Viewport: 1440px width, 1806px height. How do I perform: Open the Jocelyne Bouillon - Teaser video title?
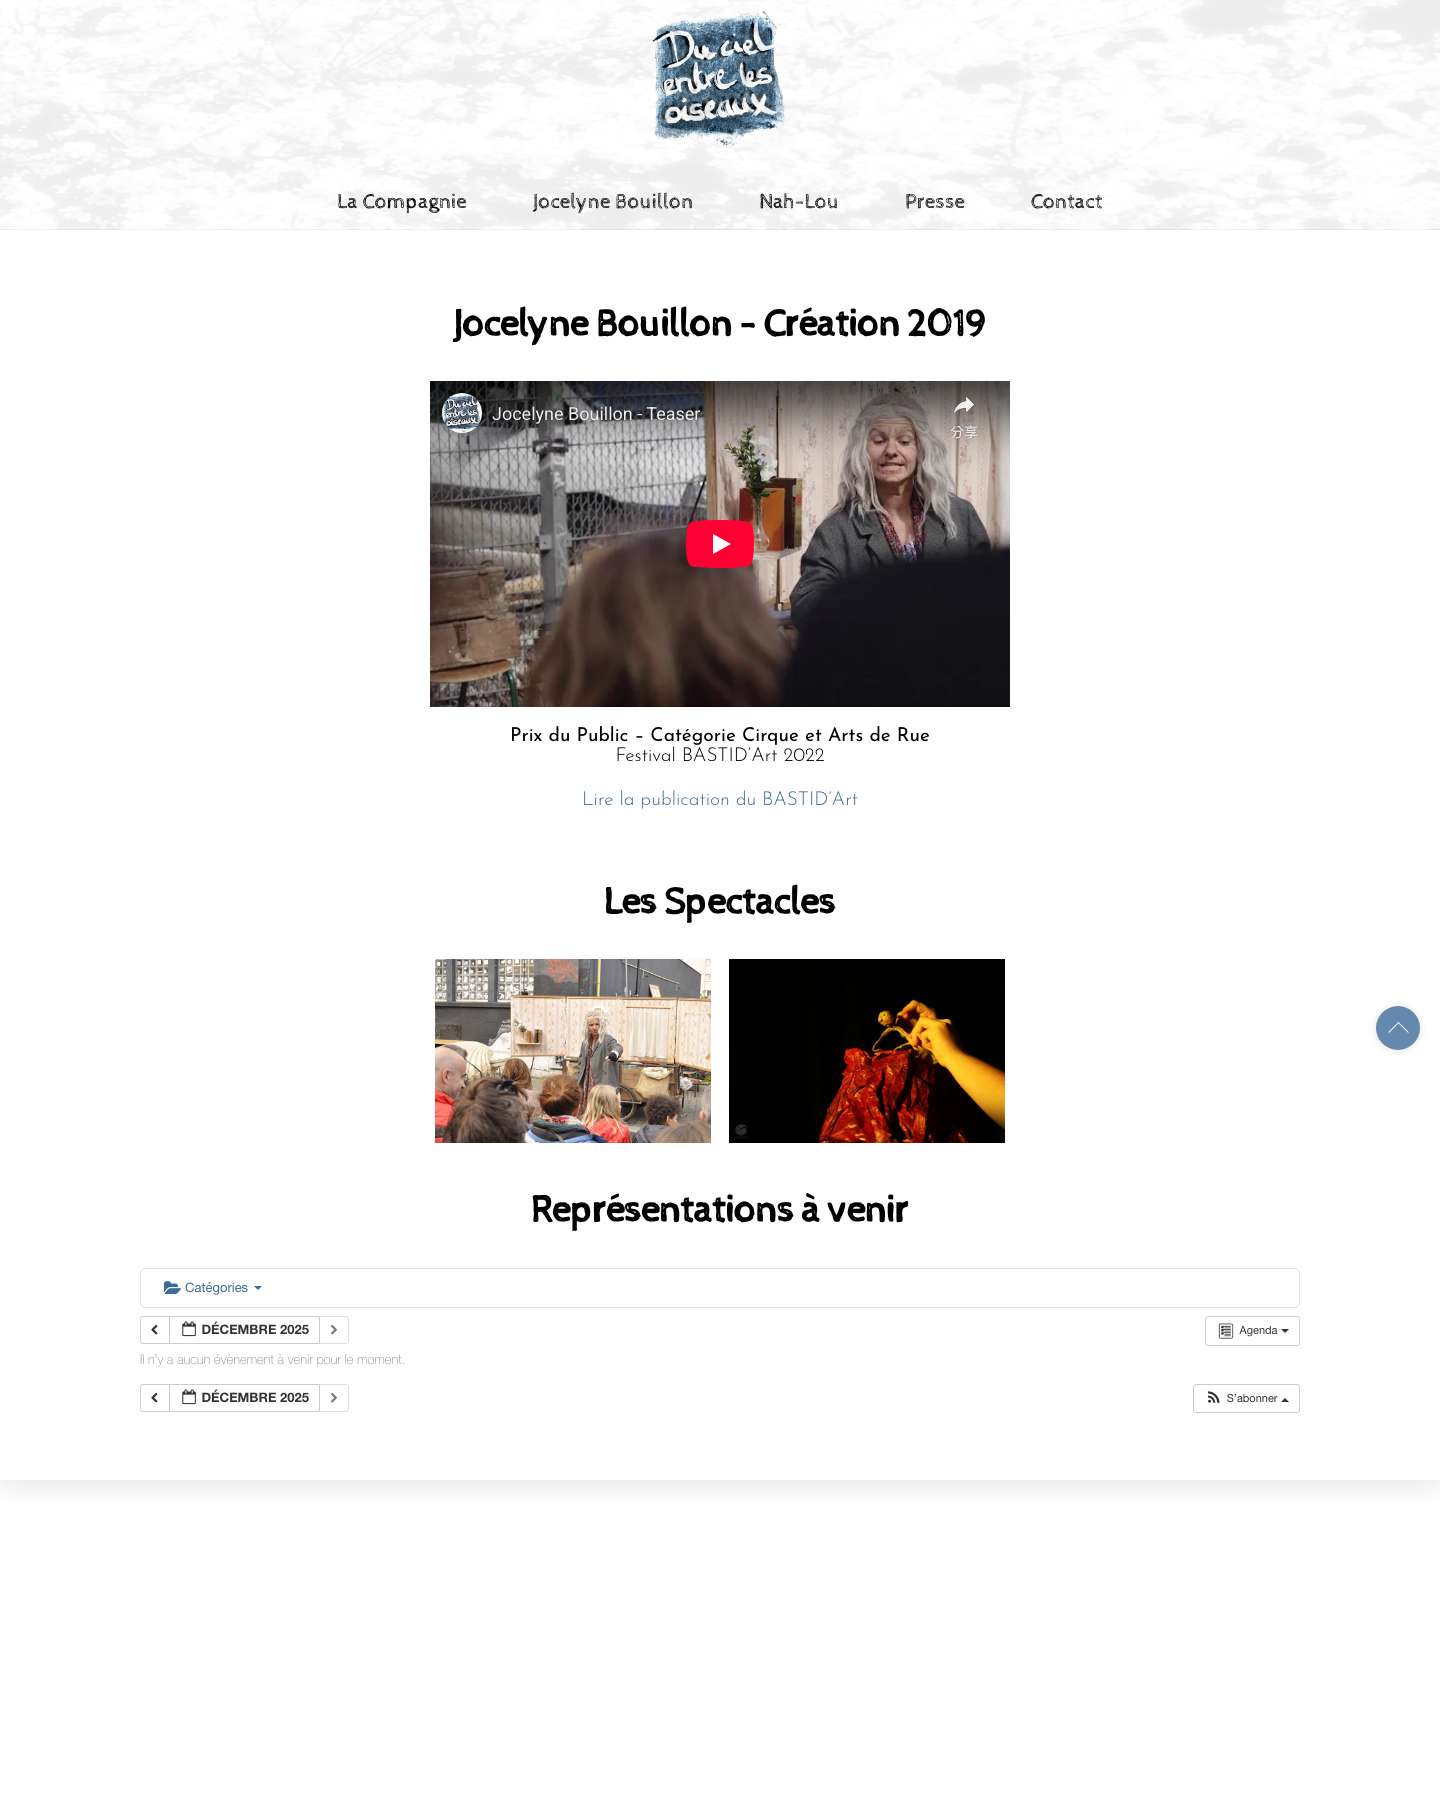(596, 414)
